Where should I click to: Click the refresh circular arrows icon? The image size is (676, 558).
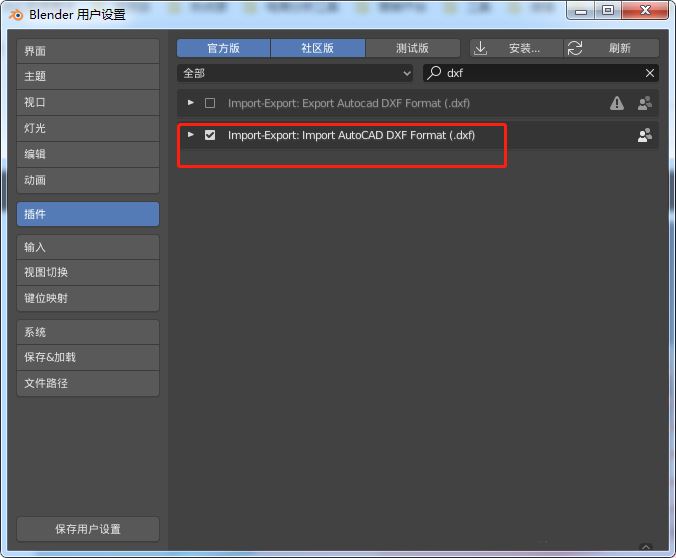pos(575,48)
